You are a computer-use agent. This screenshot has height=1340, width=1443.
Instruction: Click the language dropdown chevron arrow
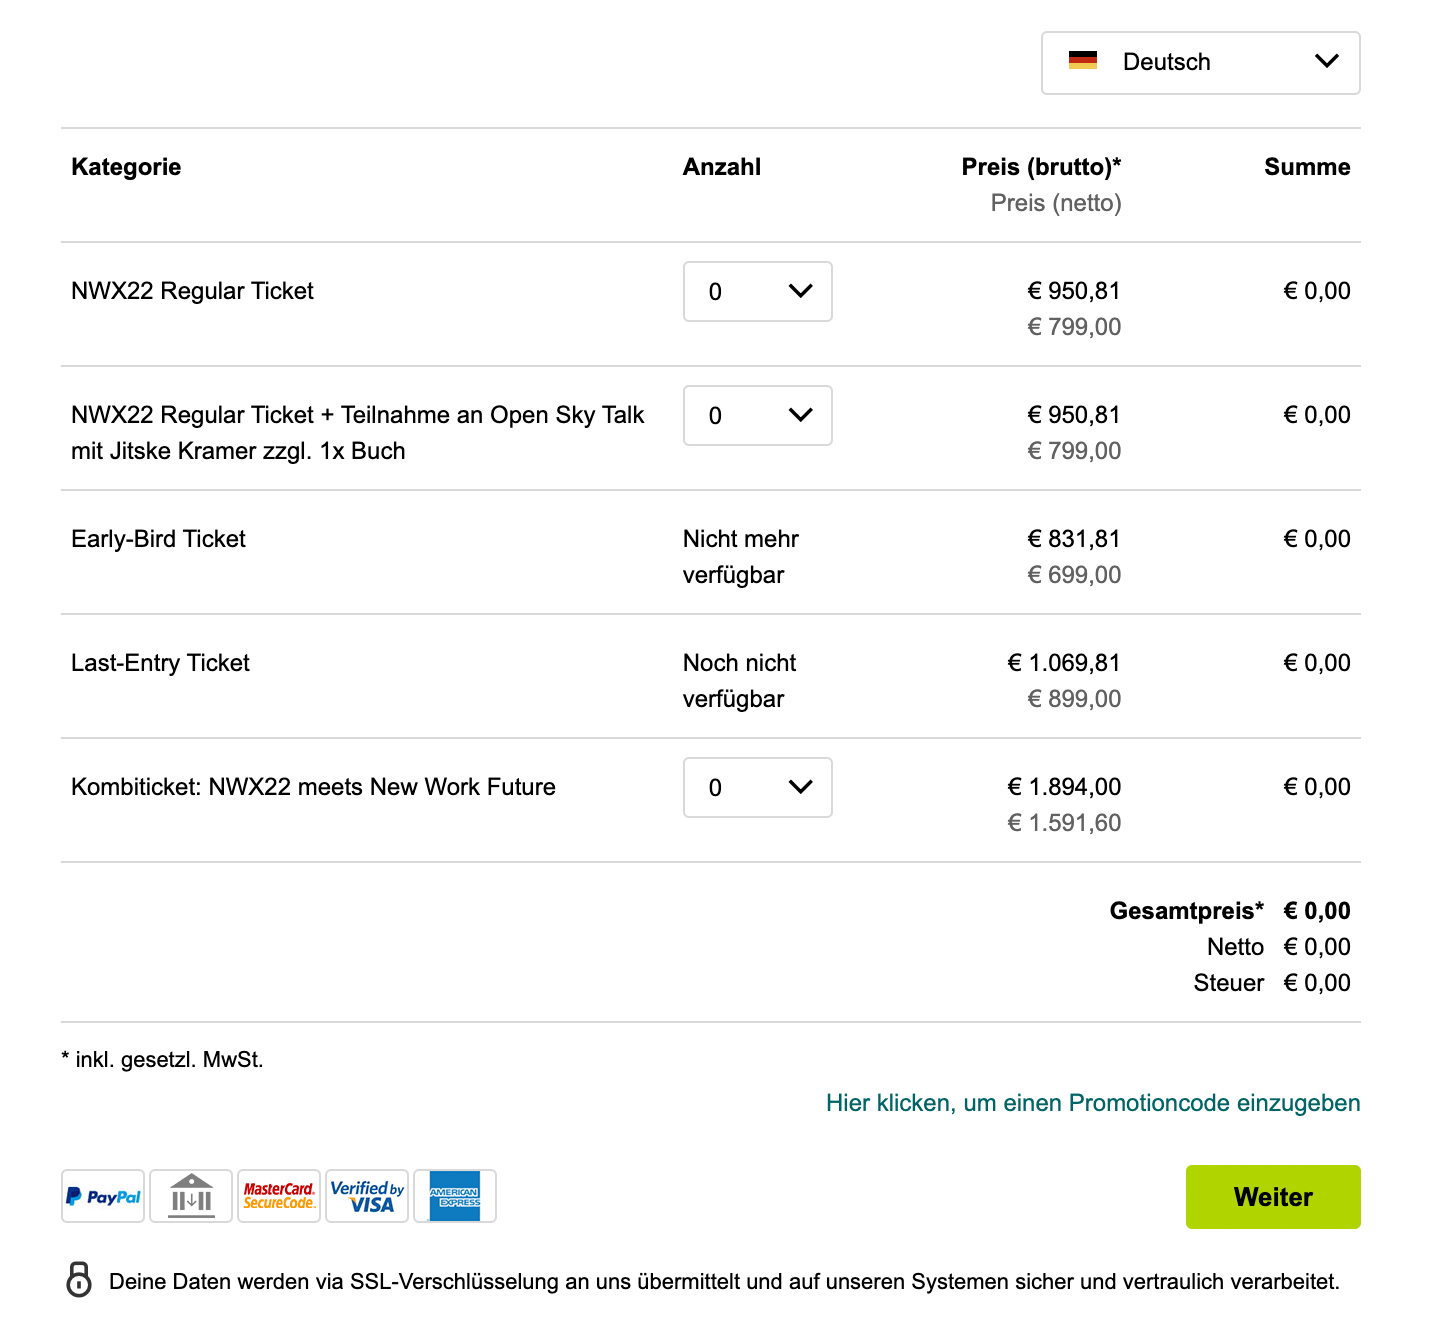tap(1326, 61)
